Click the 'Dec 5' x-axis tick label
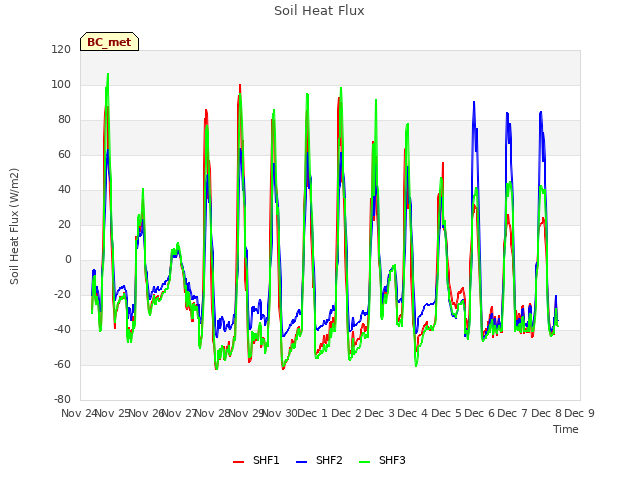Image resolution: width=640 pixels, height=480 pixels. 446,413
